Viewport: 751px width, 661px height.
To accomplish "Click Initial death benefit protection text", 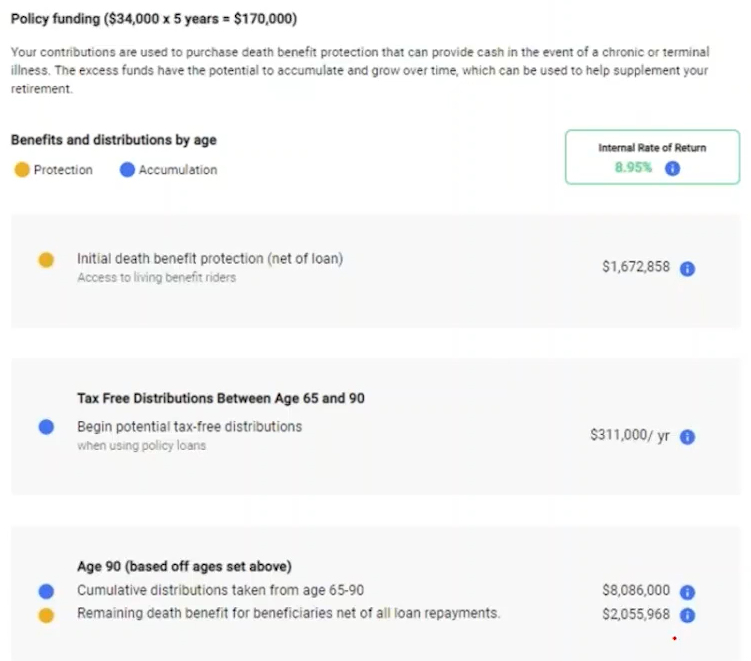I will [x=210, y=259].
